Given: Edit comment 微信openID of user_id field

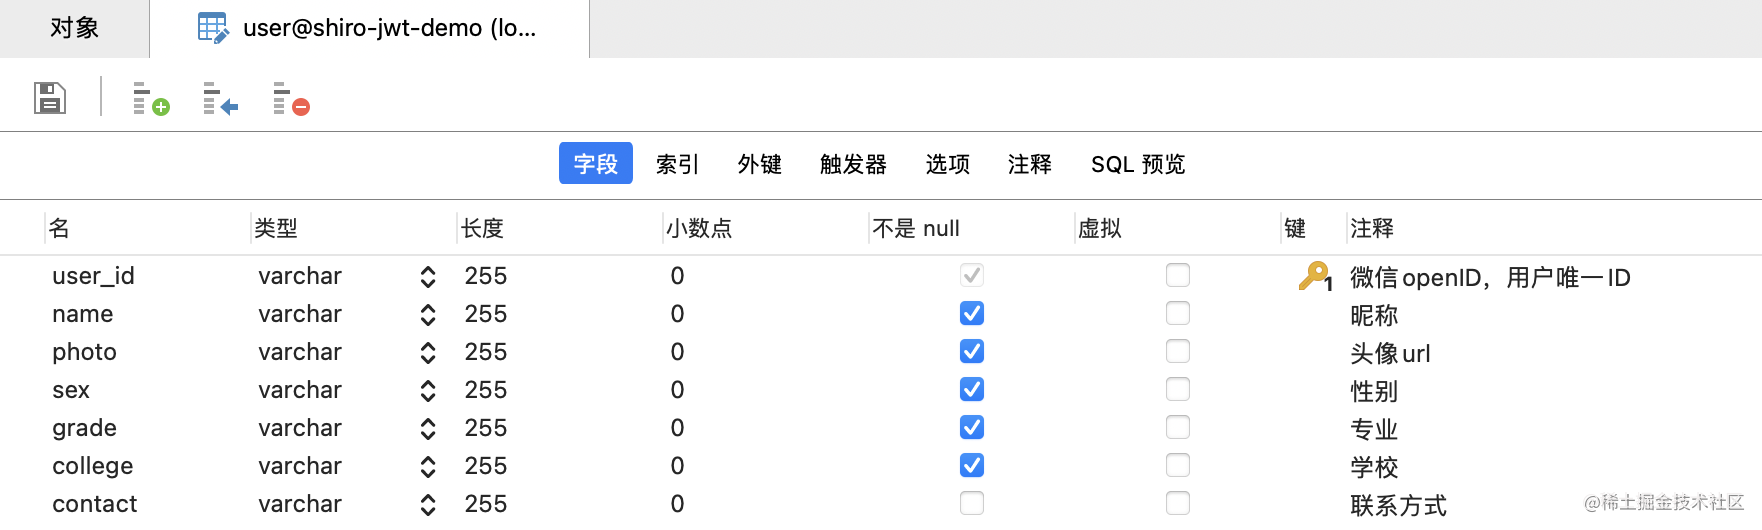Looking at the screenshot, I should (x=1490, y=278).
